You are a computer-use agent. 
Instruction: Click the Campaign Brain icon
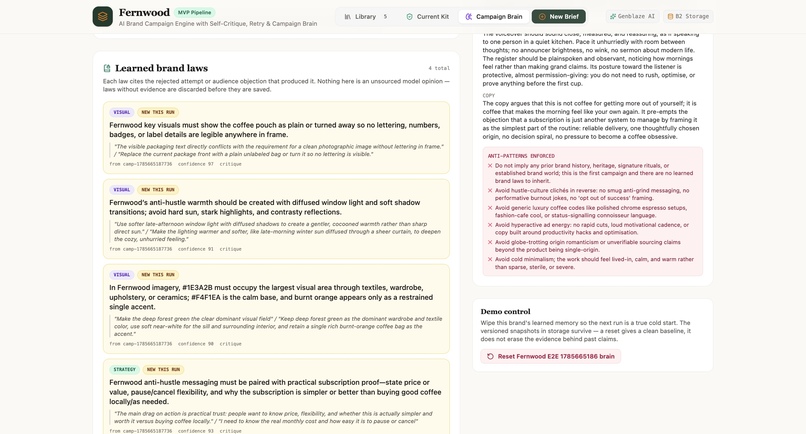(x=469, y=16)
